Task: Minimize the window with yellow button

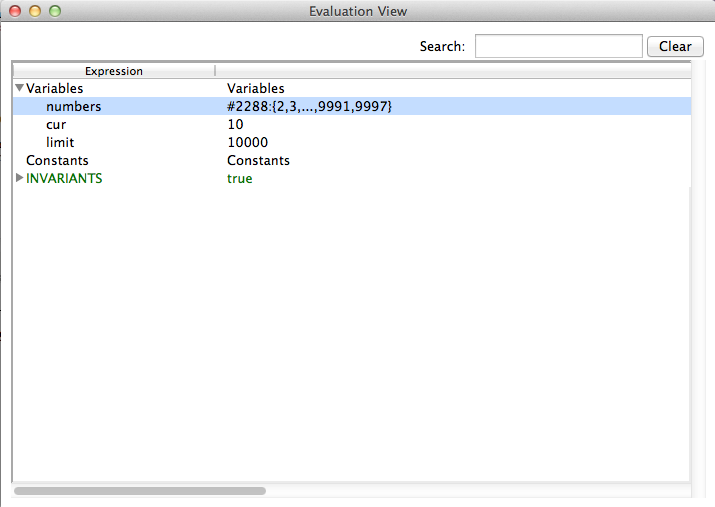Action: coord(35,12)
